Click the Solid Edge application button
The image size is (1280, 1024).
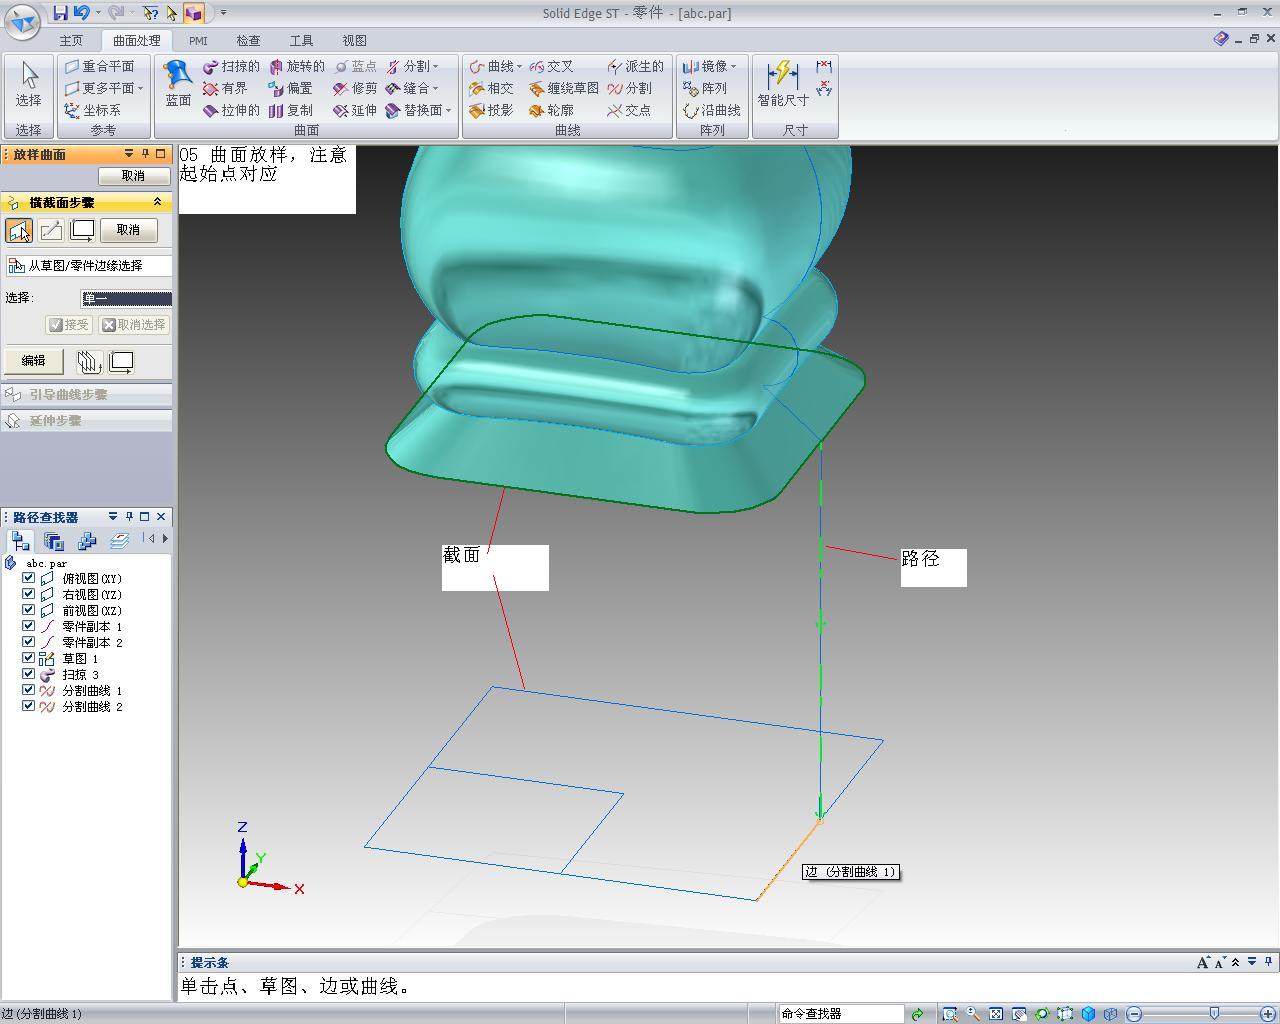point(23,20)
